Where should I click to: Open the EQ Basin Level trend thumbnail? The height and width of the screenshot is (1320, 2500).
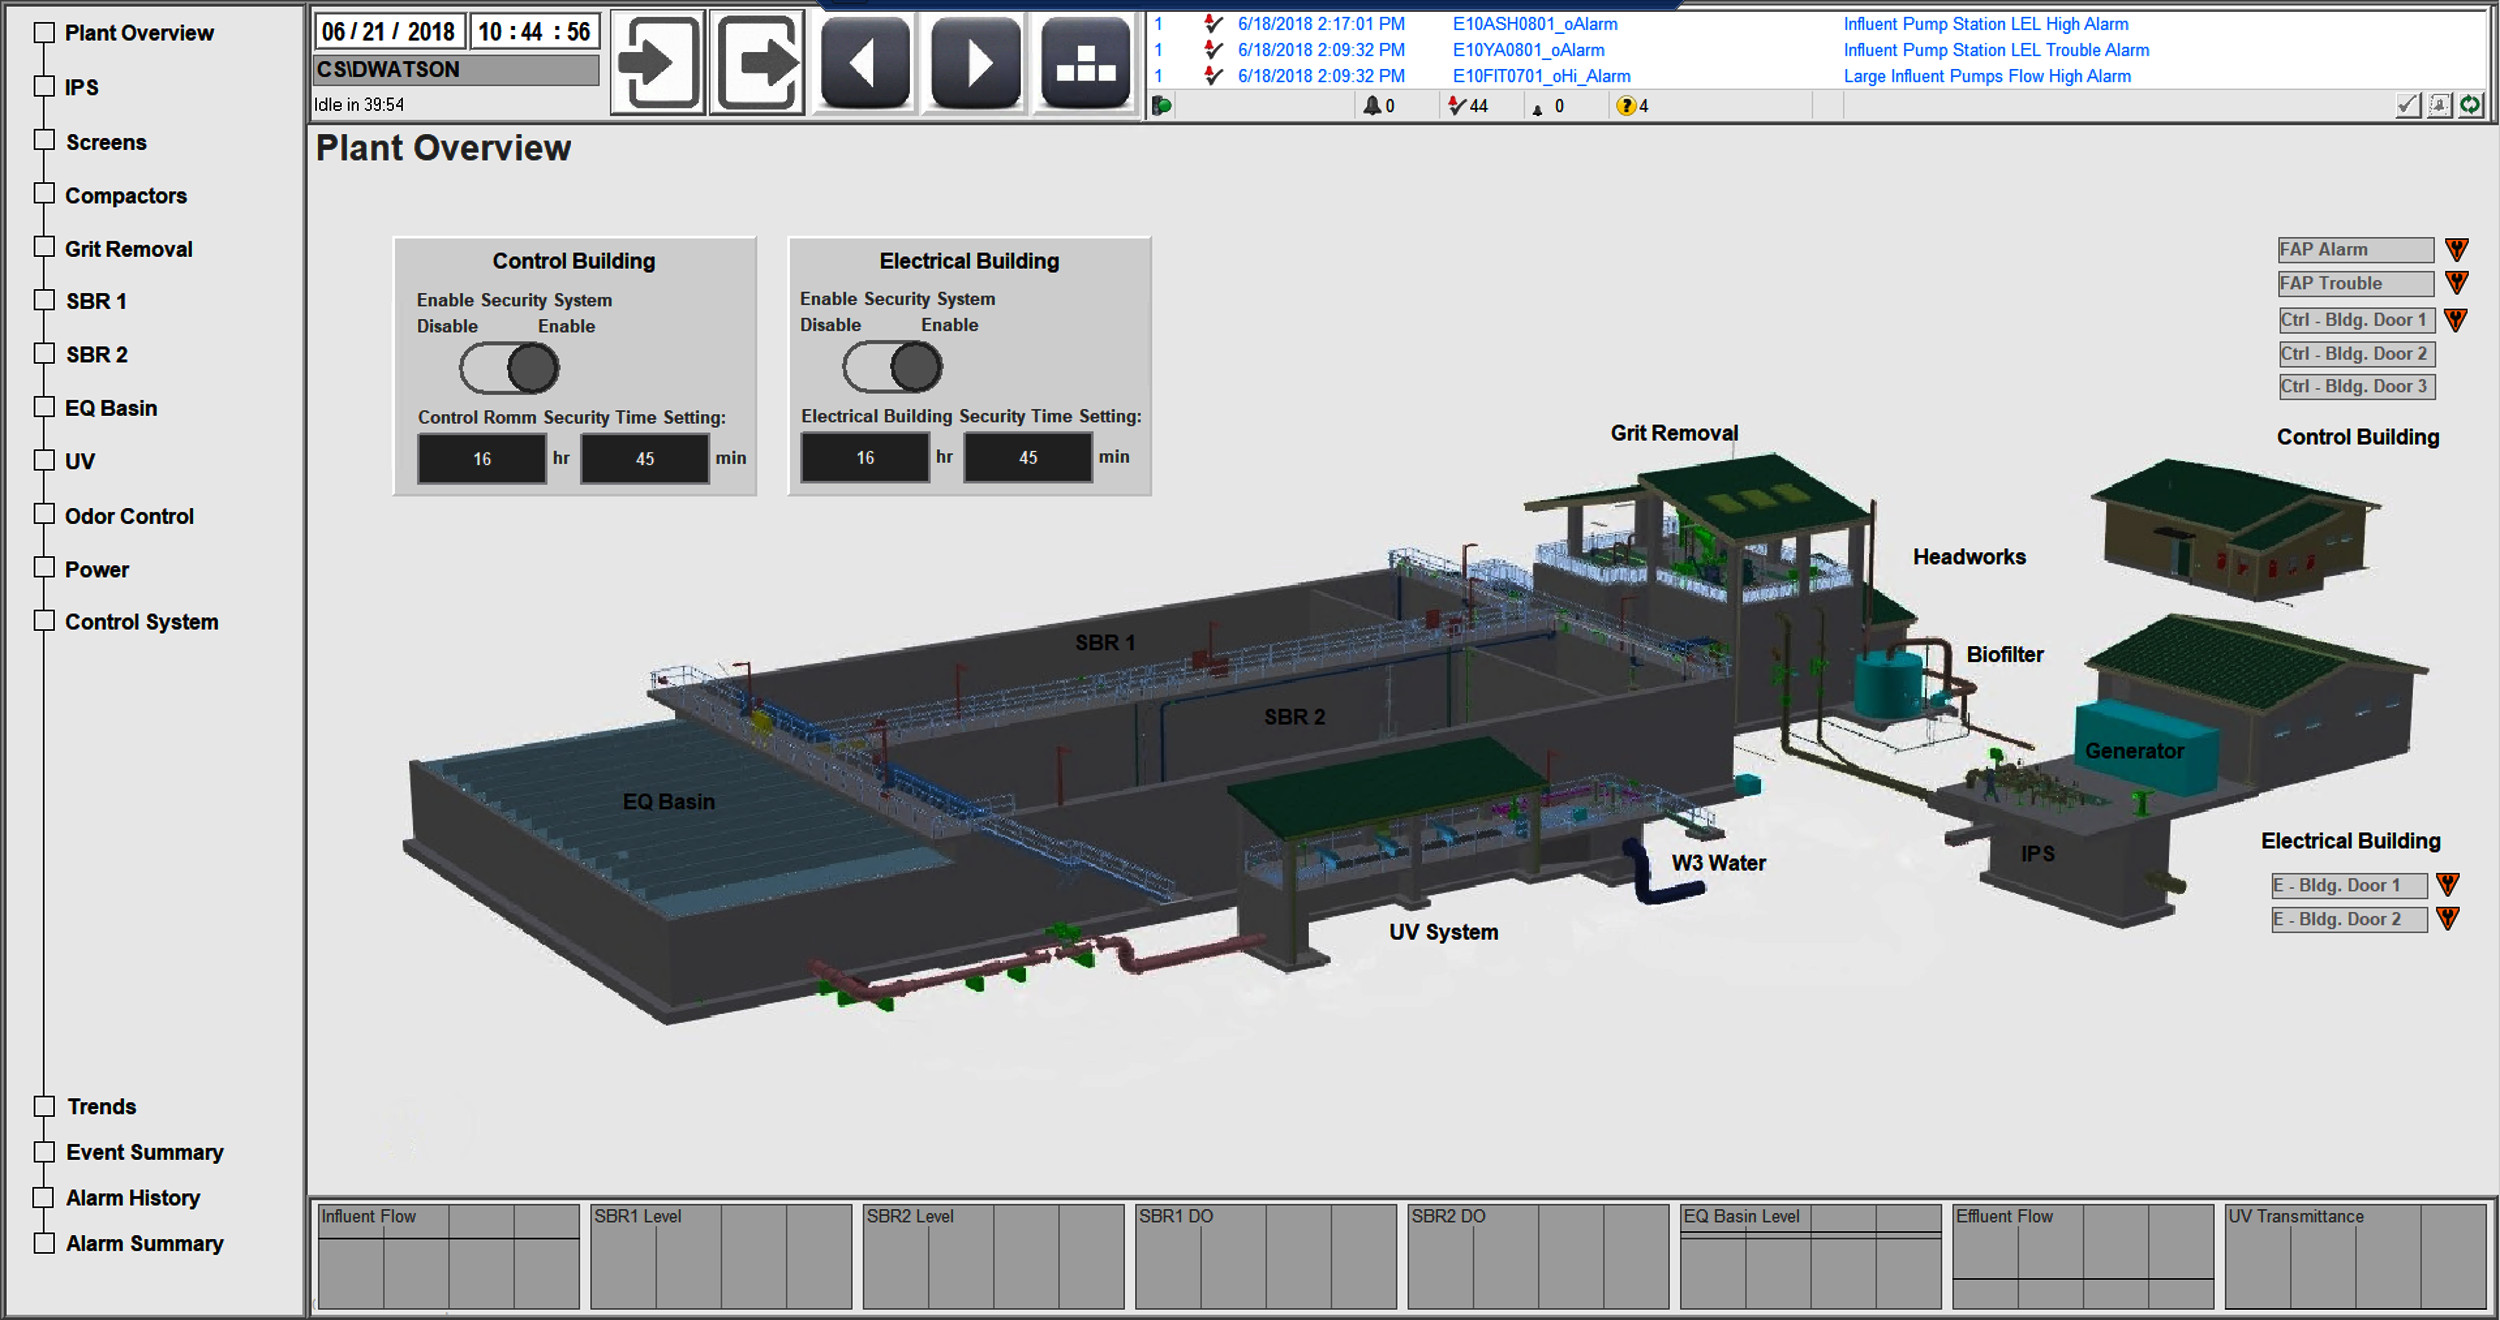pyautogui.click(x=1811, y=1257)
